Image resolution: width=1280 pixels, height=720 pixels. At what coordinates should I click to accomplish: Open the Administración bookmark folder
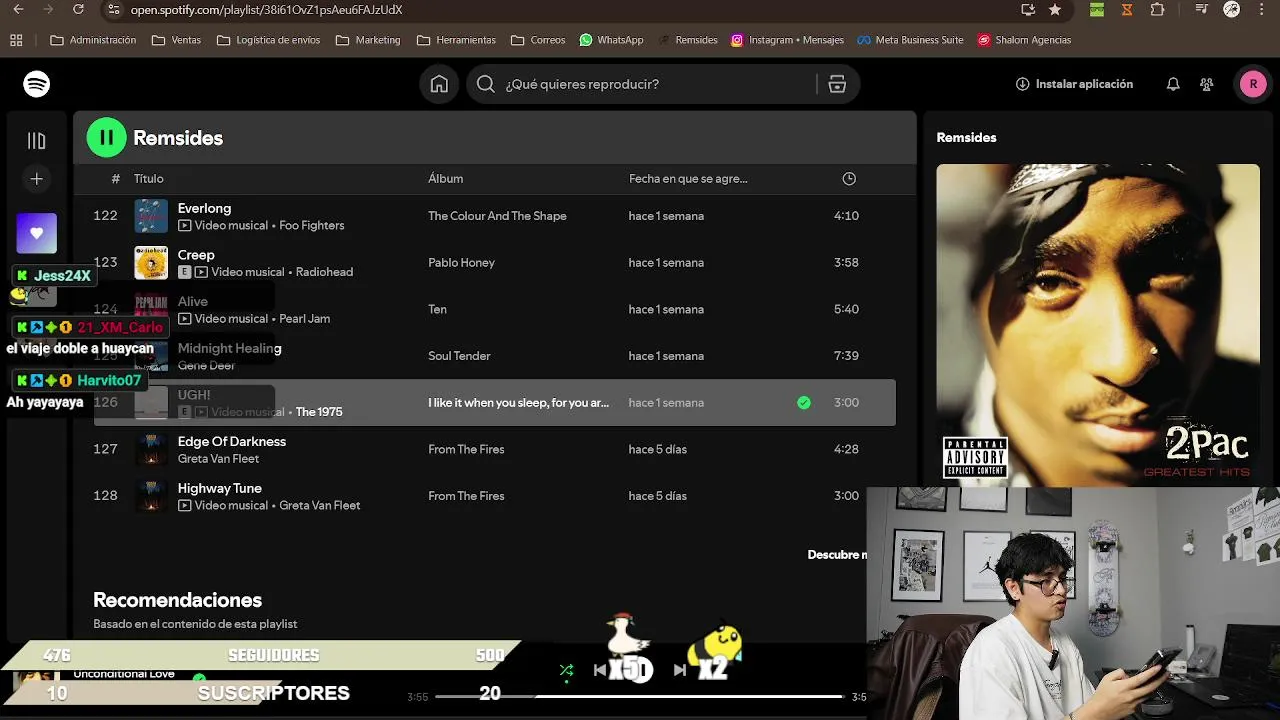point(93,40)
